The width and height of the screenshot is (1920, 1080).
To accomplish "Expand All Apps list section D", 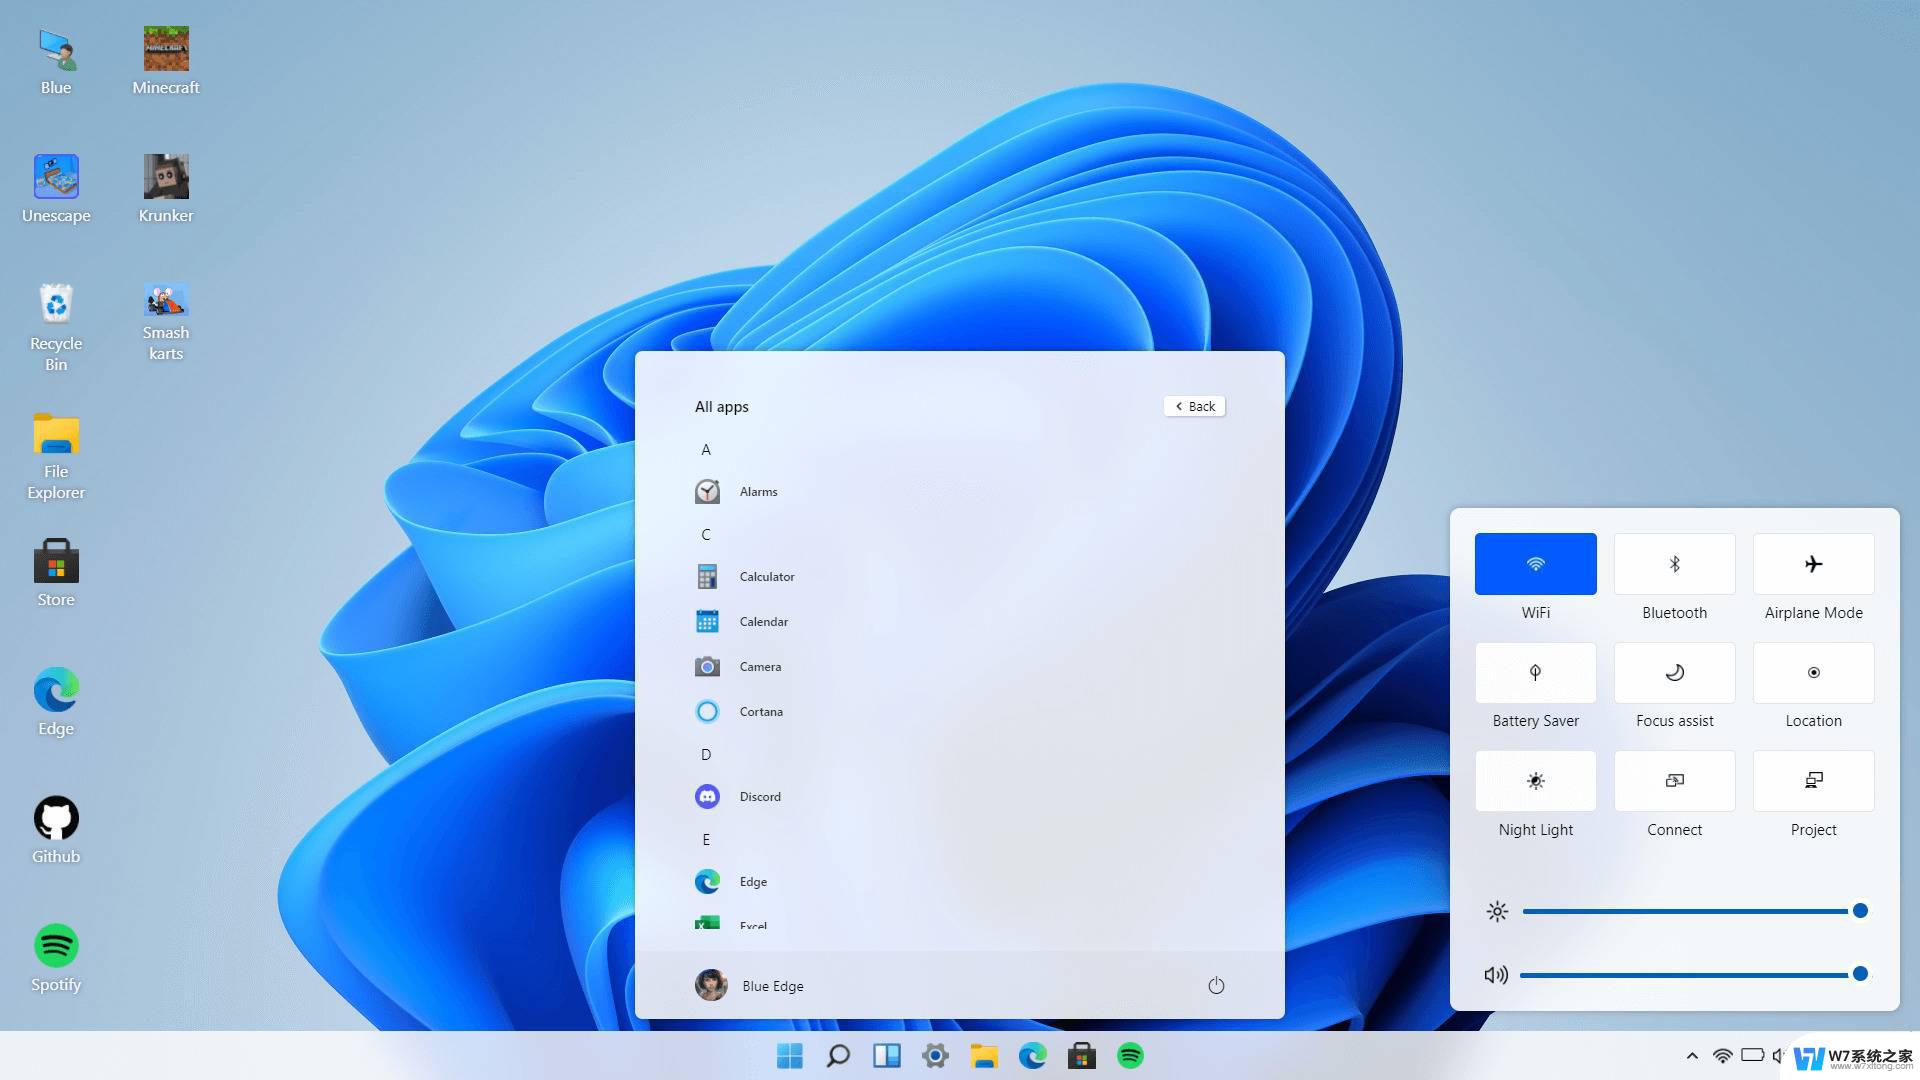I will [x=707, y=753].
